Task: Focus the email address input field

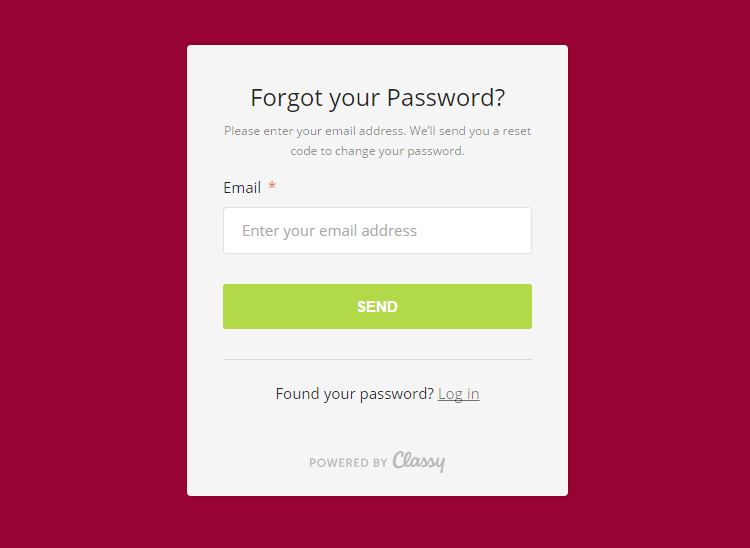Action: tap(377, 230)
